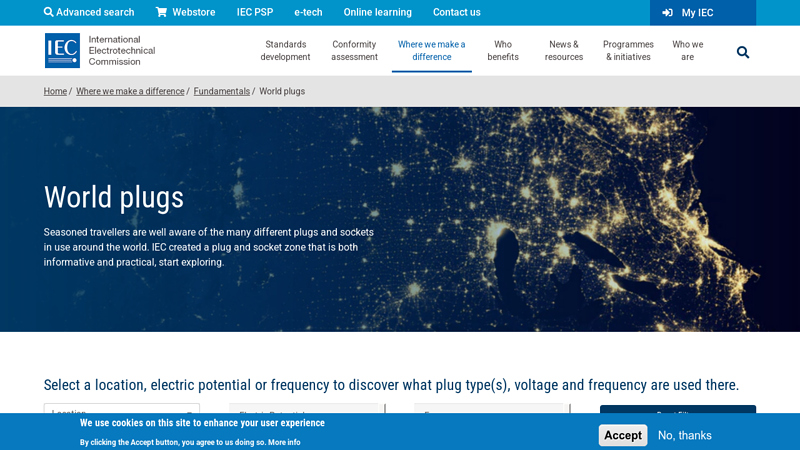Open the Online learning link
The height and width of the screenshot is (450, 800).
(377, 13)
